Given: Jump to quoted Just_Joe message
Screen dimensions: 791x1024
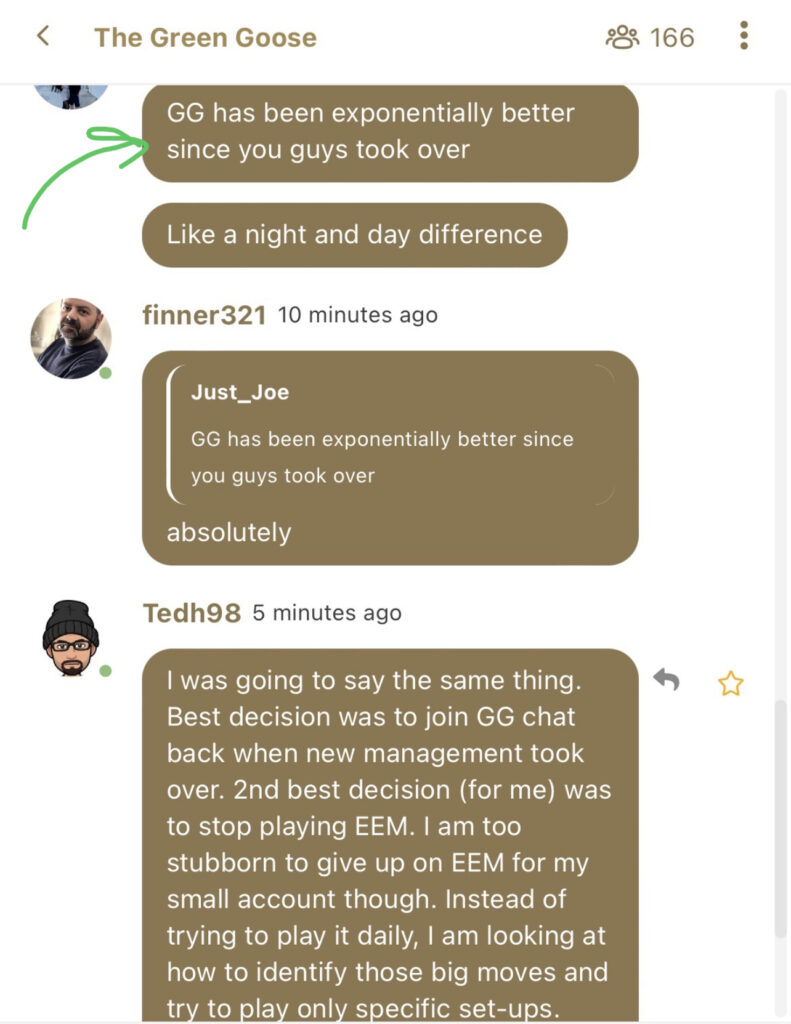Looking at the screenshot, I should point(391,434).
